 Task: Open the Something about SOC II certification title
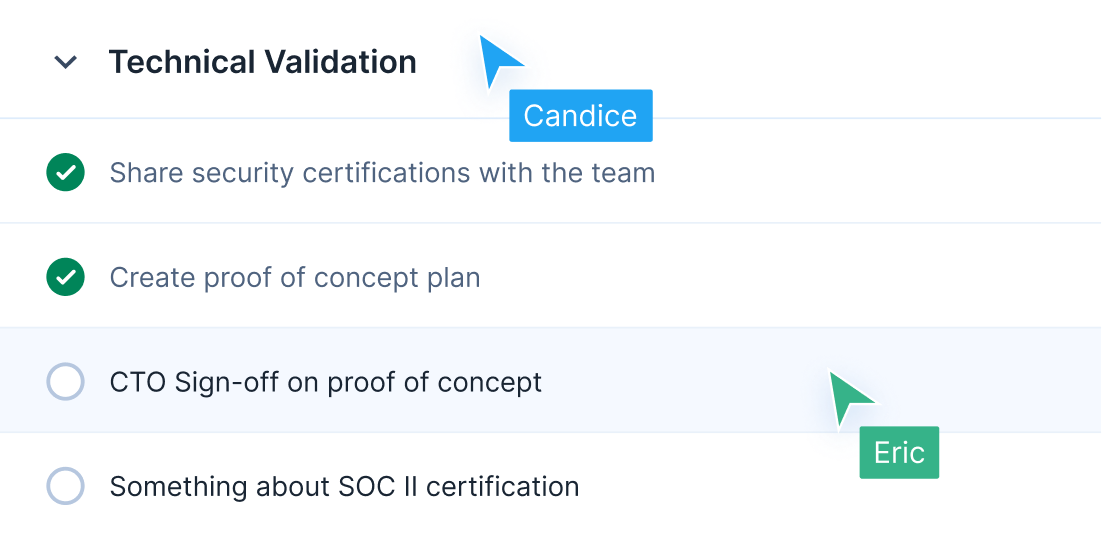tap(344, 487)
